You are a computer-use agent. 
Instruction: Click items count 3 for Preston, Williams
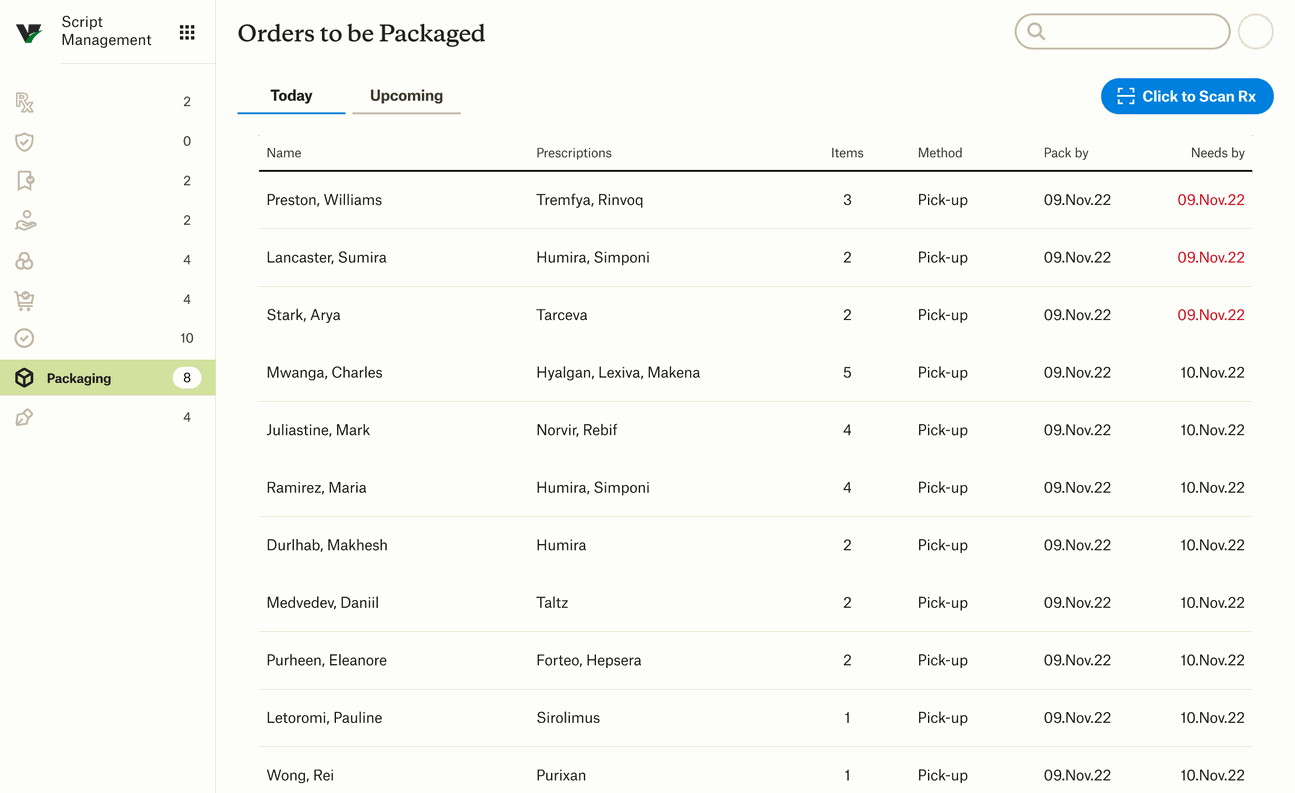[x=847, y=200]
